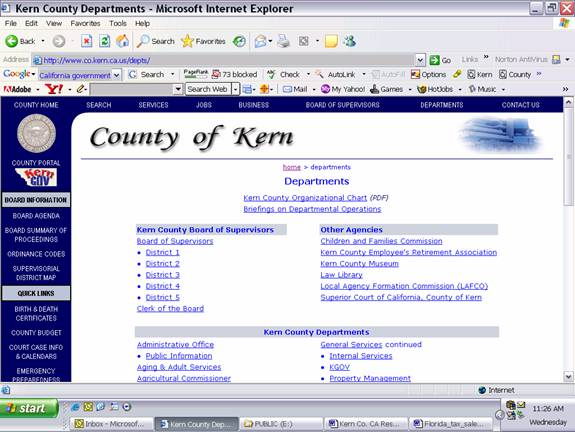Image resolution: width=575 pixels, height=432 pixels.
Task: Click the Messenger icon in toolbar
Action: [x=350, y=41]
